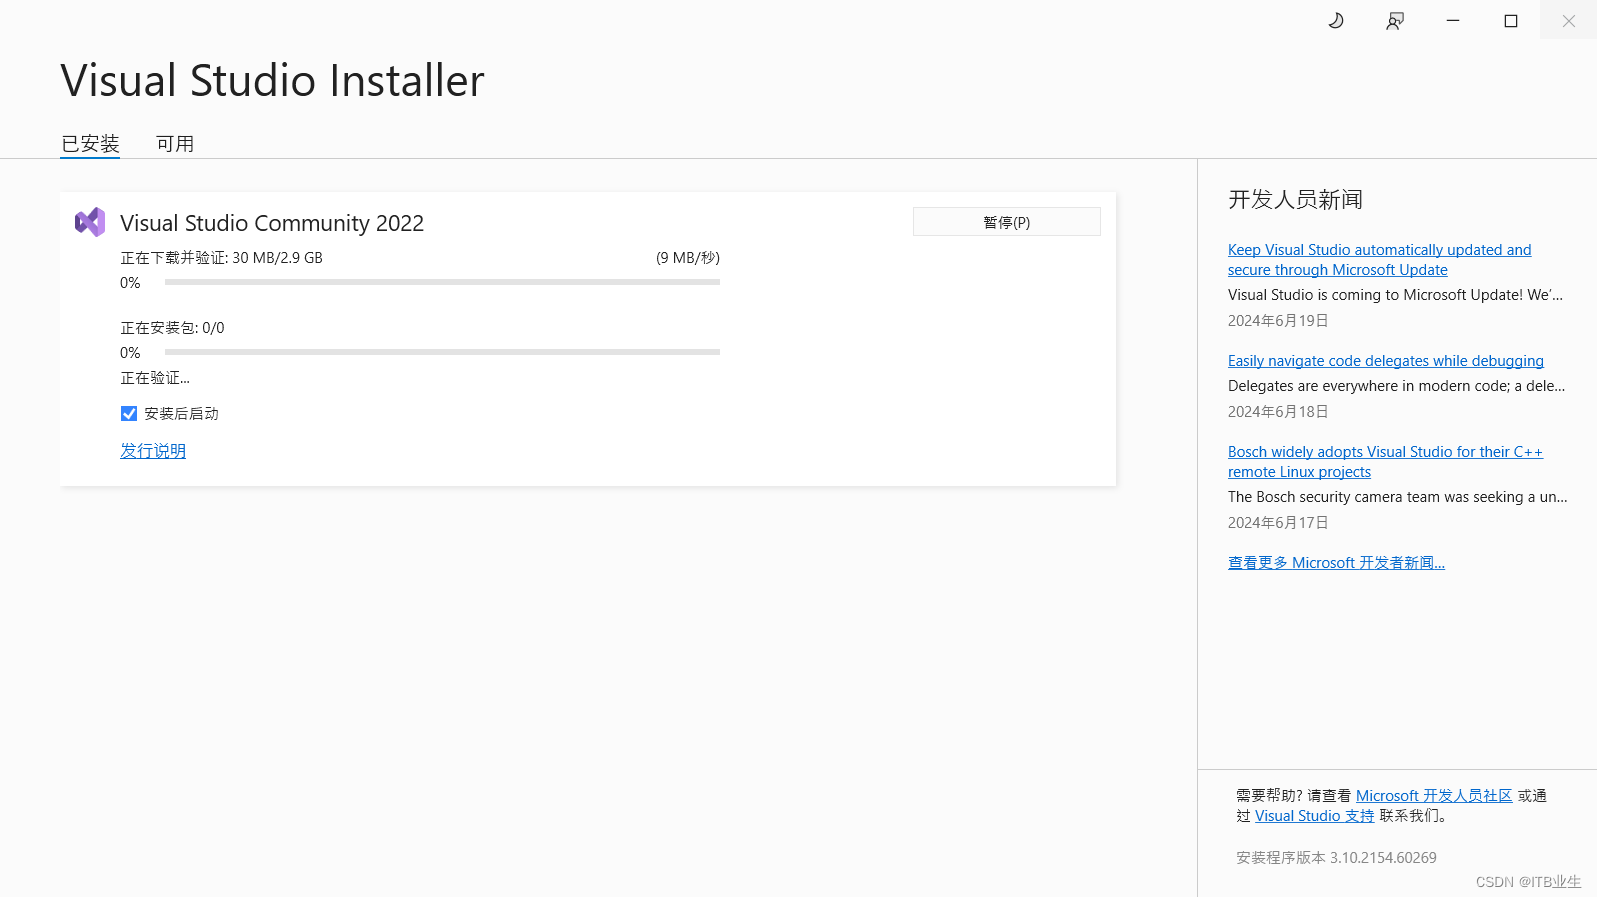Click the download and verify progress bar

pos(442,283)
